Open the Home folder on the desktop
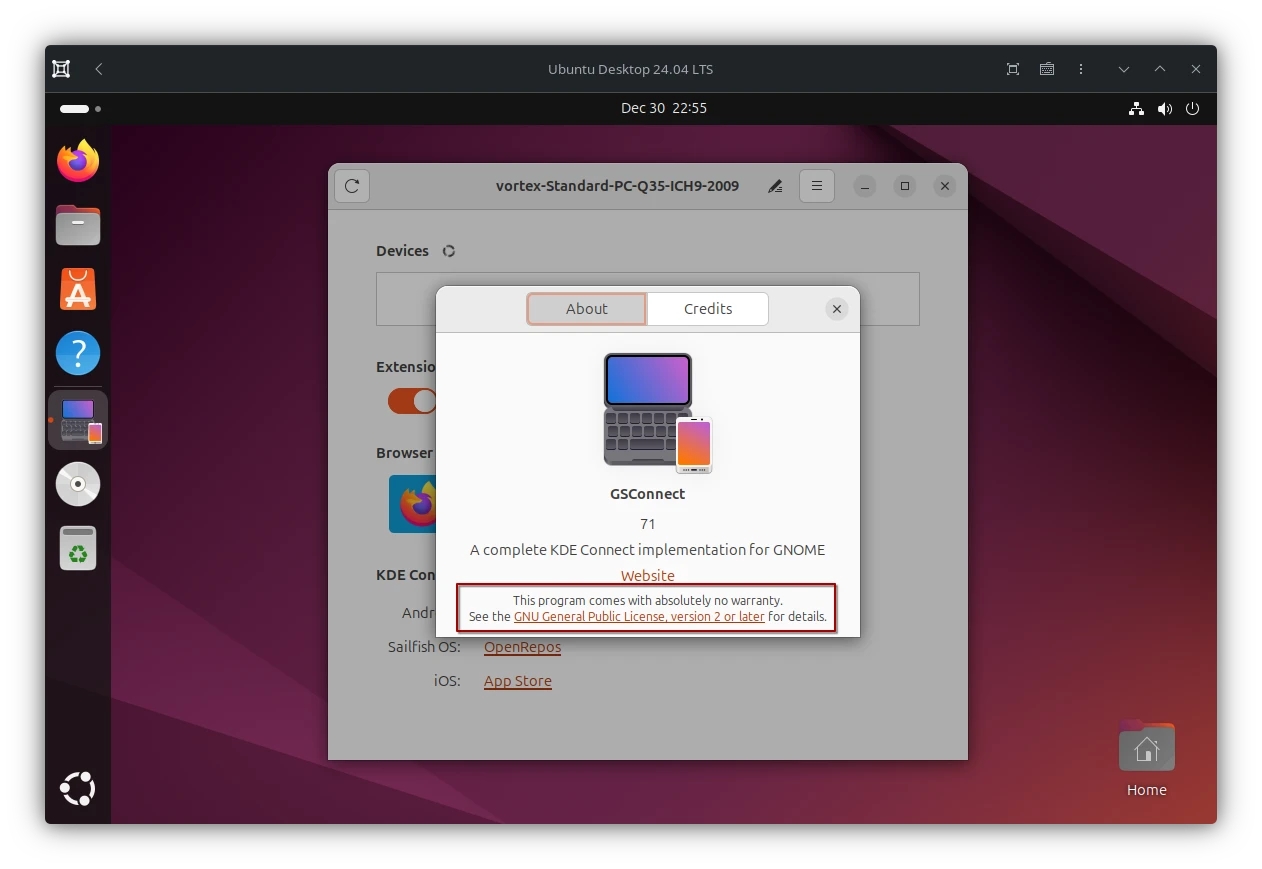Image resolution: width=1262 pixels, height=869 pixels. [x=1146, y=746]
